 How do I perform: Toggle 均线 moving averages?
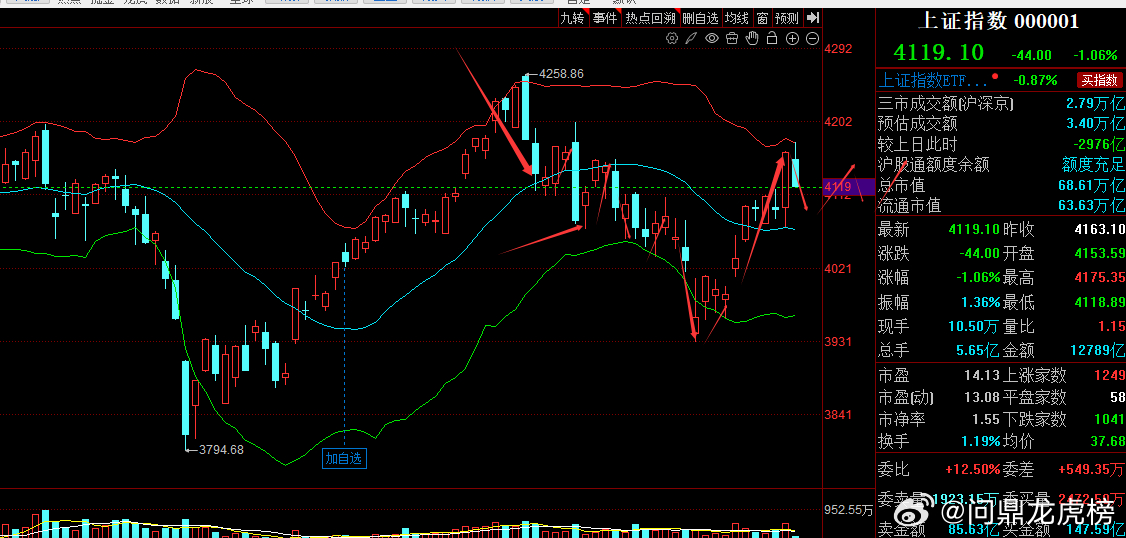pyautogui.click(x=736, y=19)
